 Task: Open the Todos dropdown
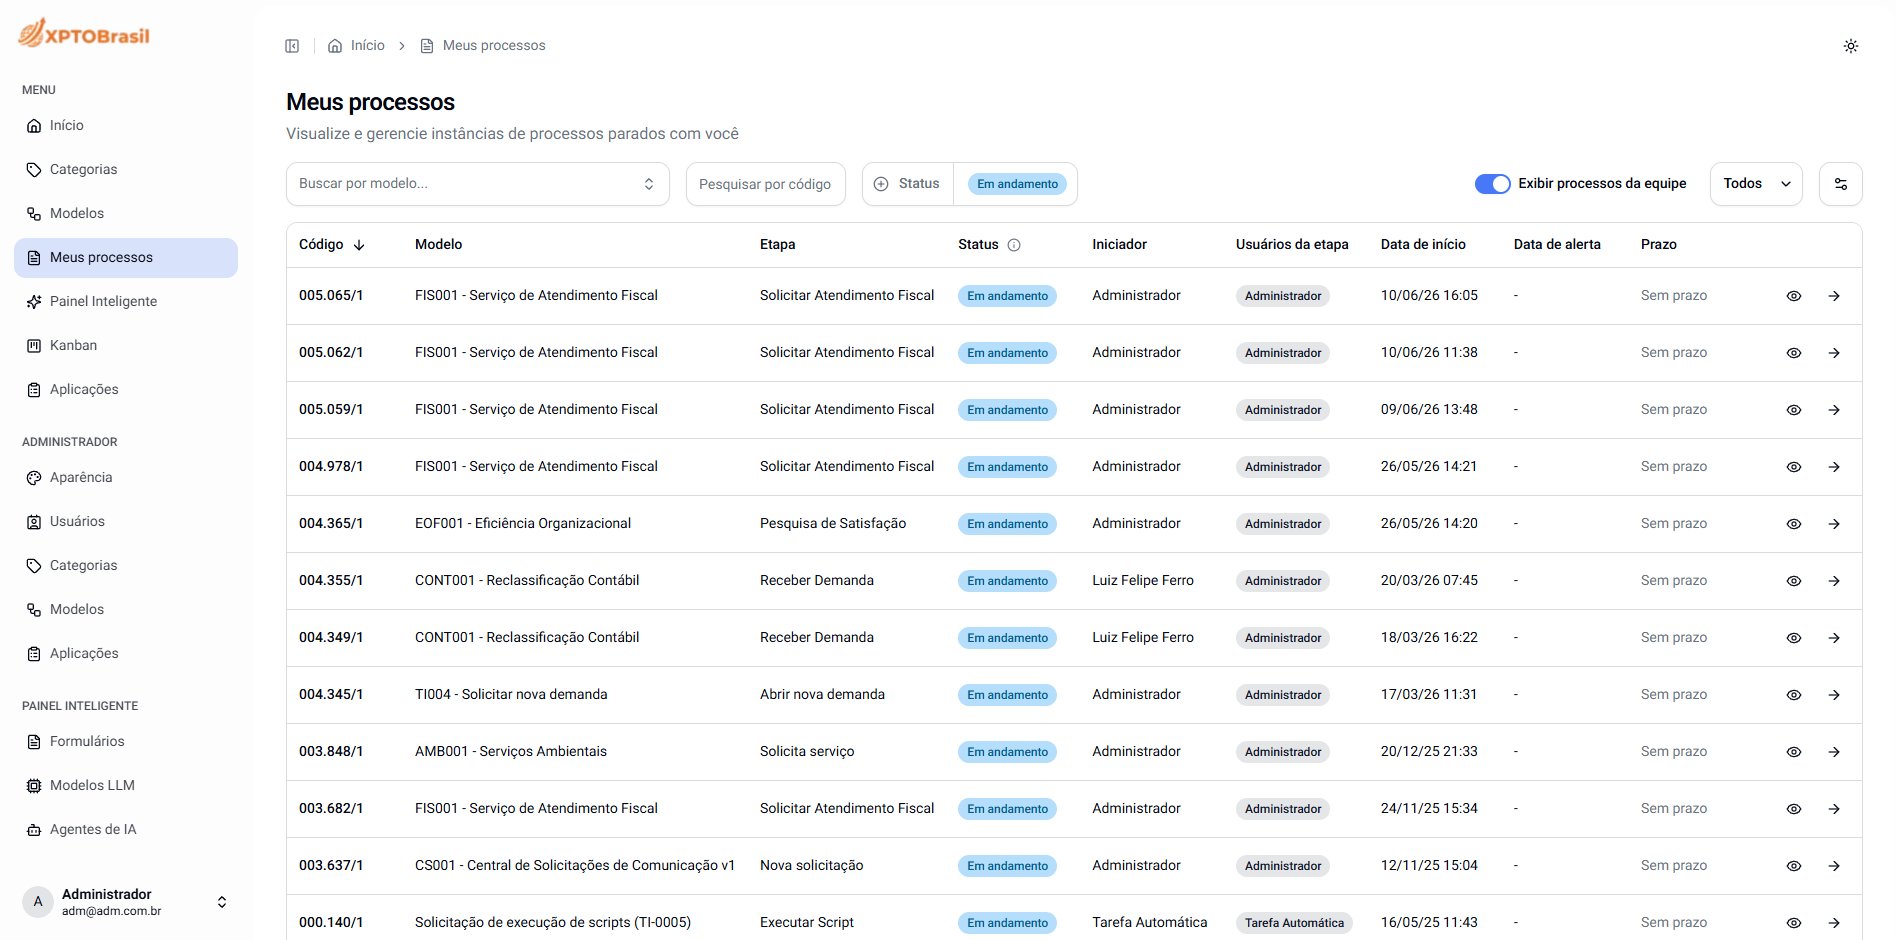(1756, 184)
